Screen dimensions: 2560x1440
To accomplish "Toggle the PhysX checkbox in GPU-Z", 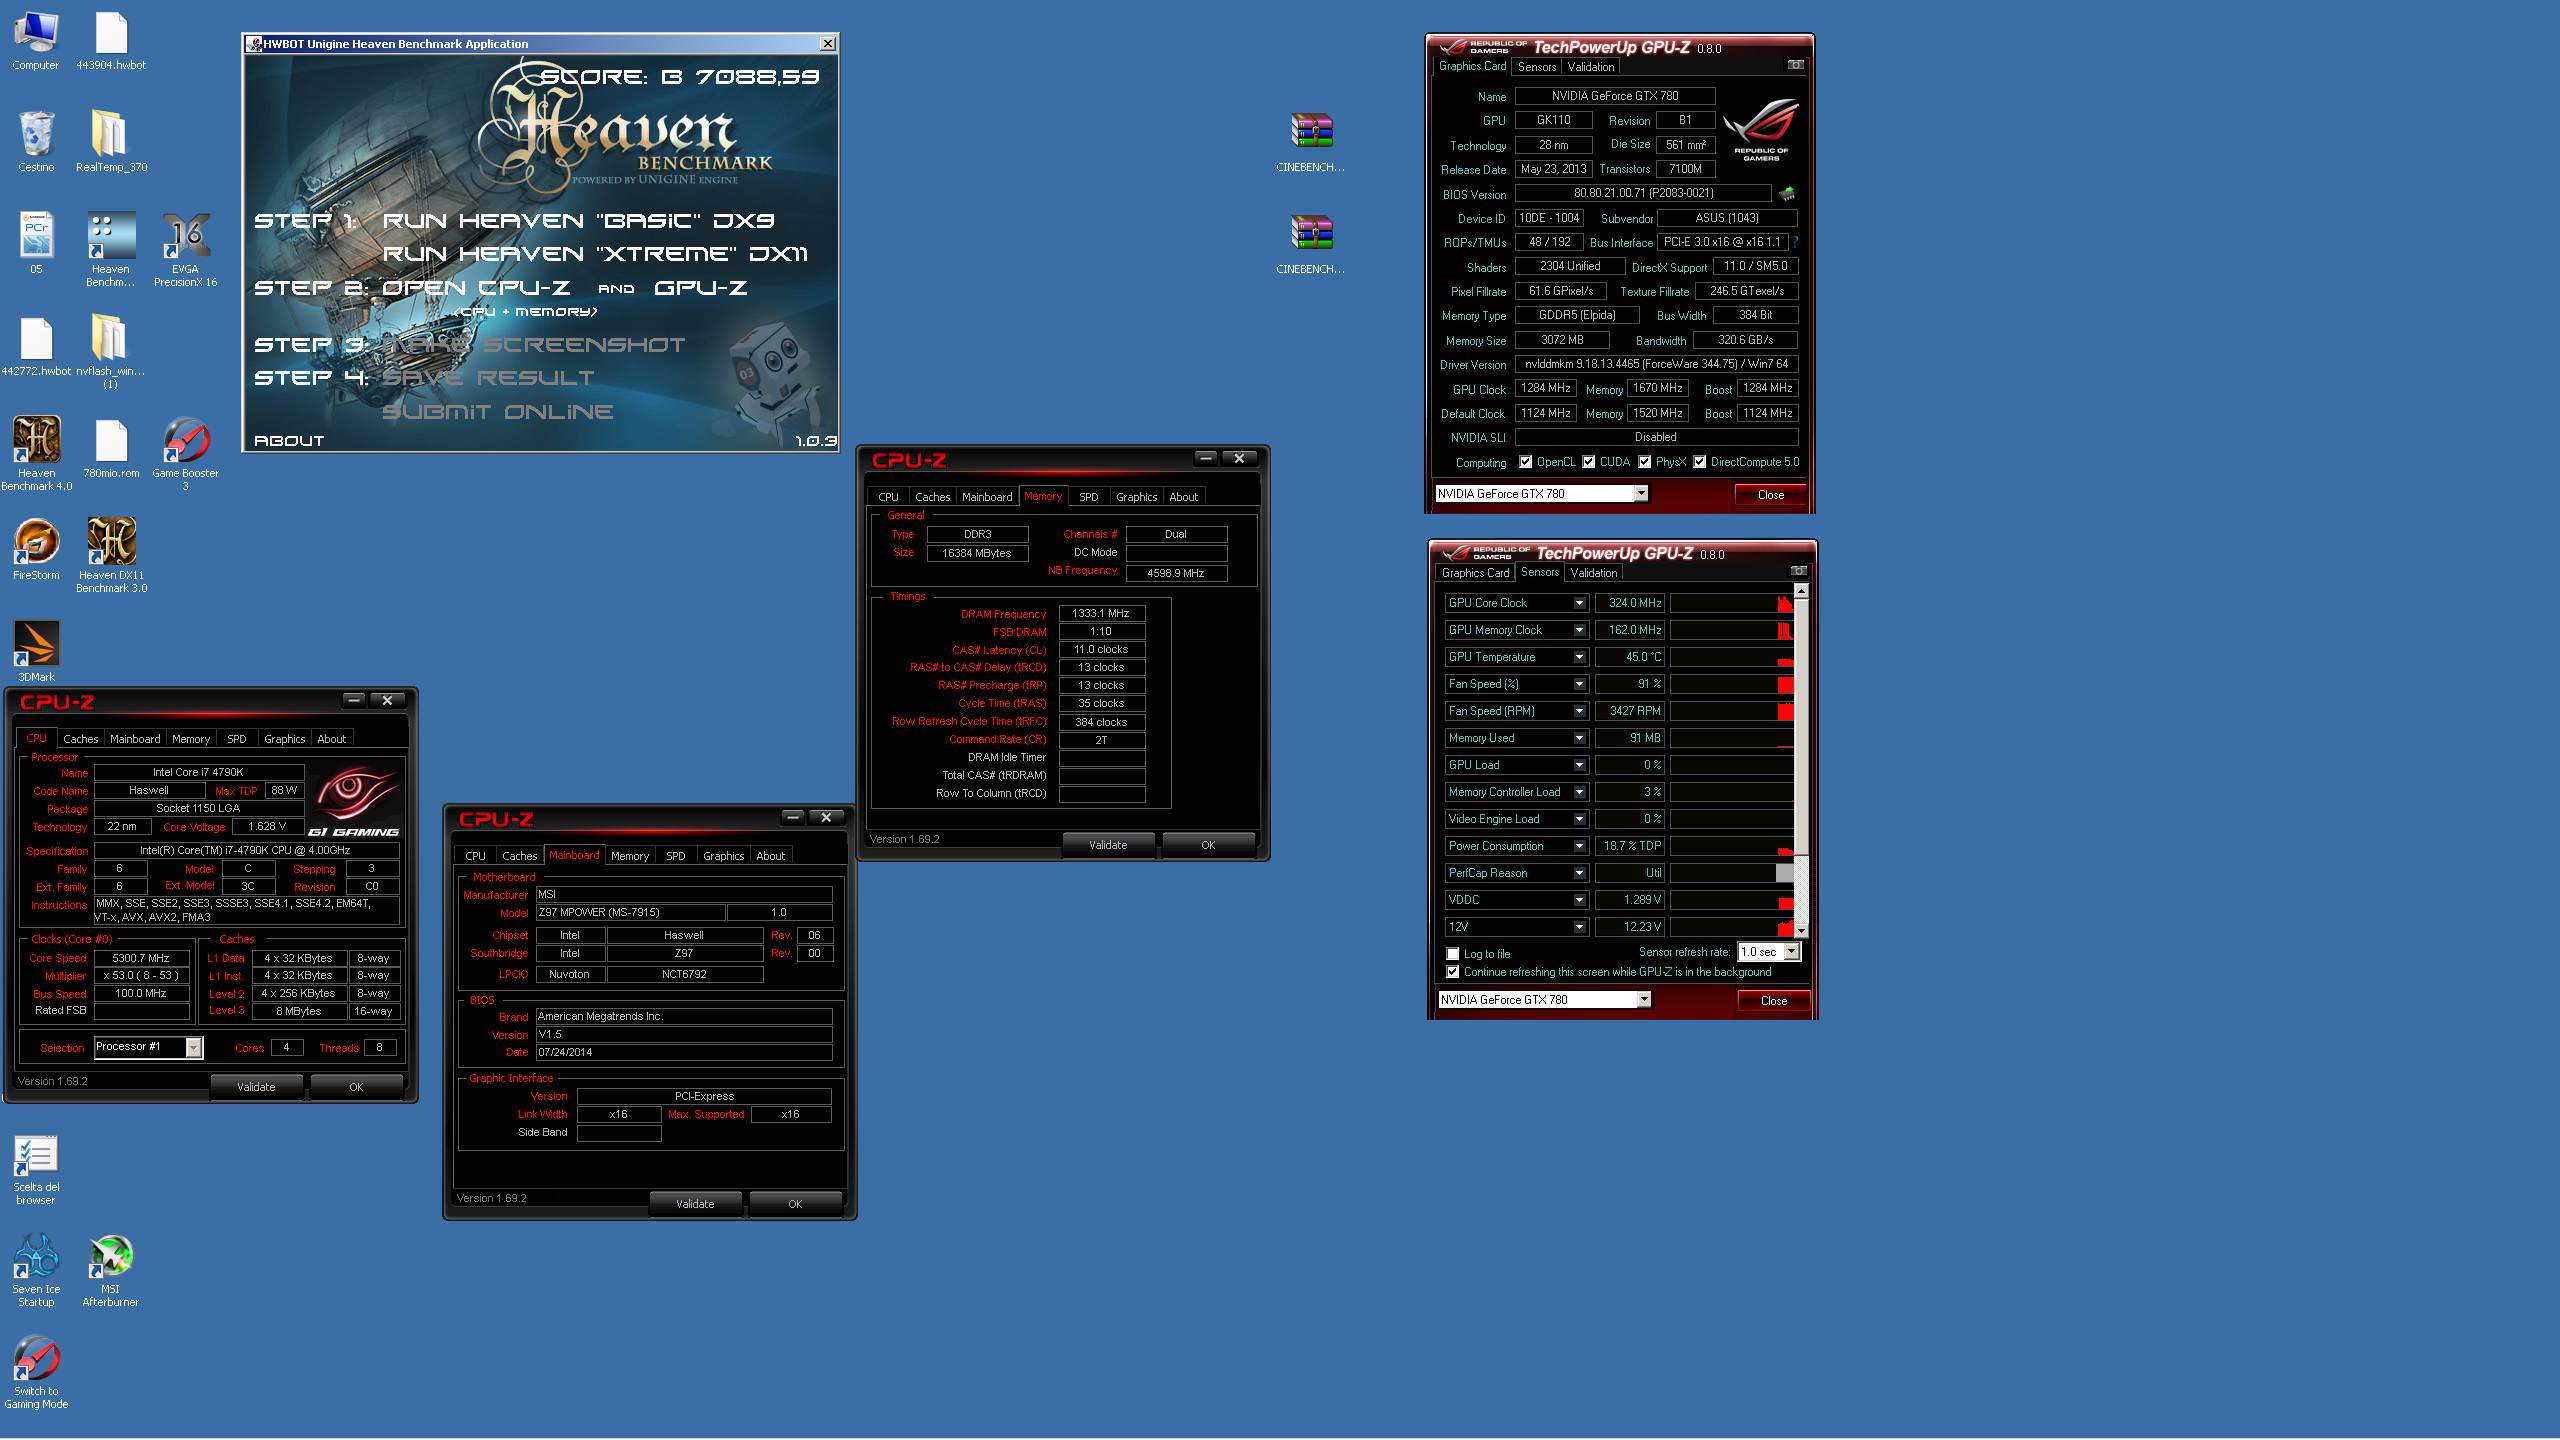I will [1644, 462].
